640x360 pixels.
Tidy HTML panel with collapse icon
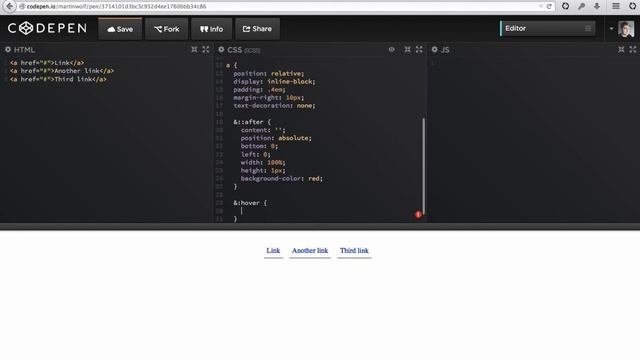[x=194, y=49]
